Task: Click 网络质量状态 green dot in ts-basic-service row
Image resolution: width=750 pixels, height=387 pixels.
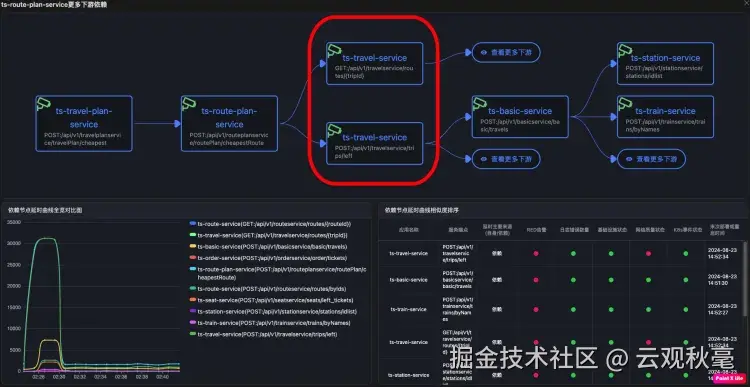Action: pos(648,280)
